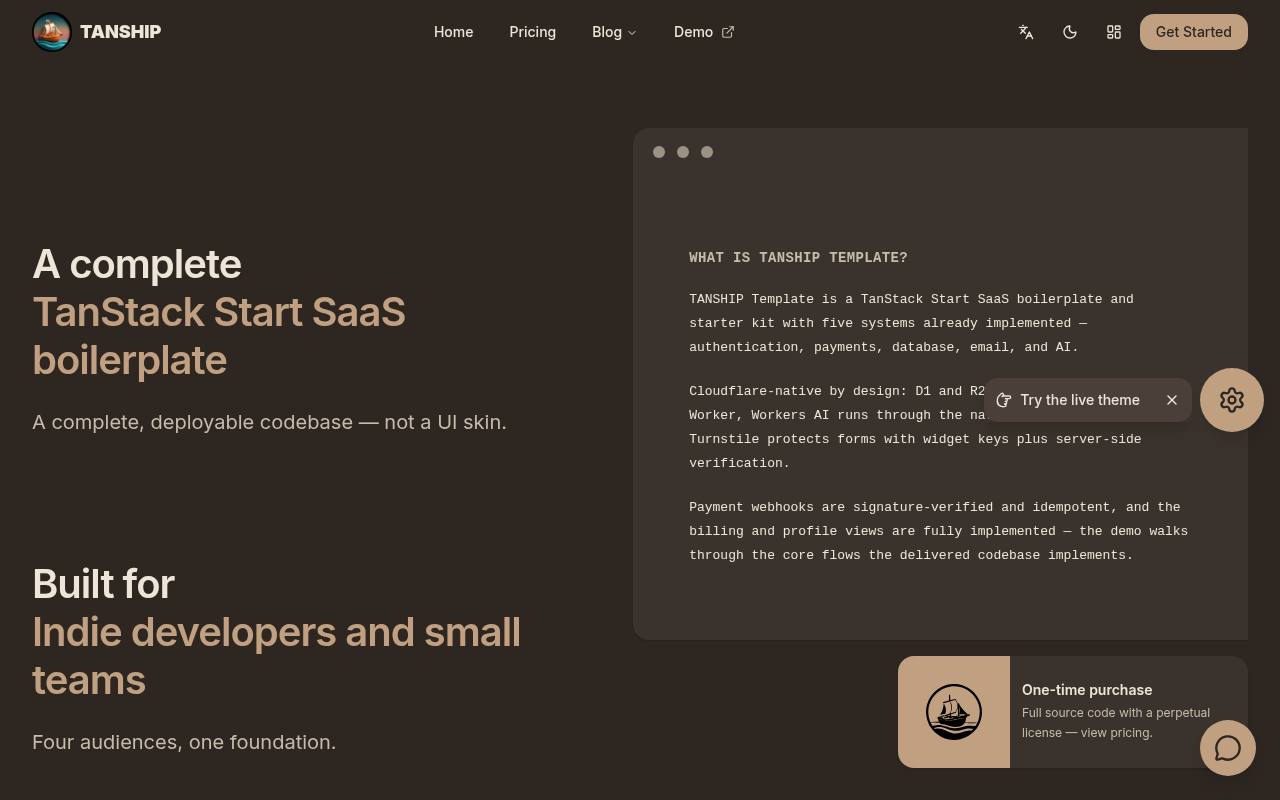This screenshot has width=1280, height=800.
Task: Toggle dark mode moon icon
Action: point(1070,32)
